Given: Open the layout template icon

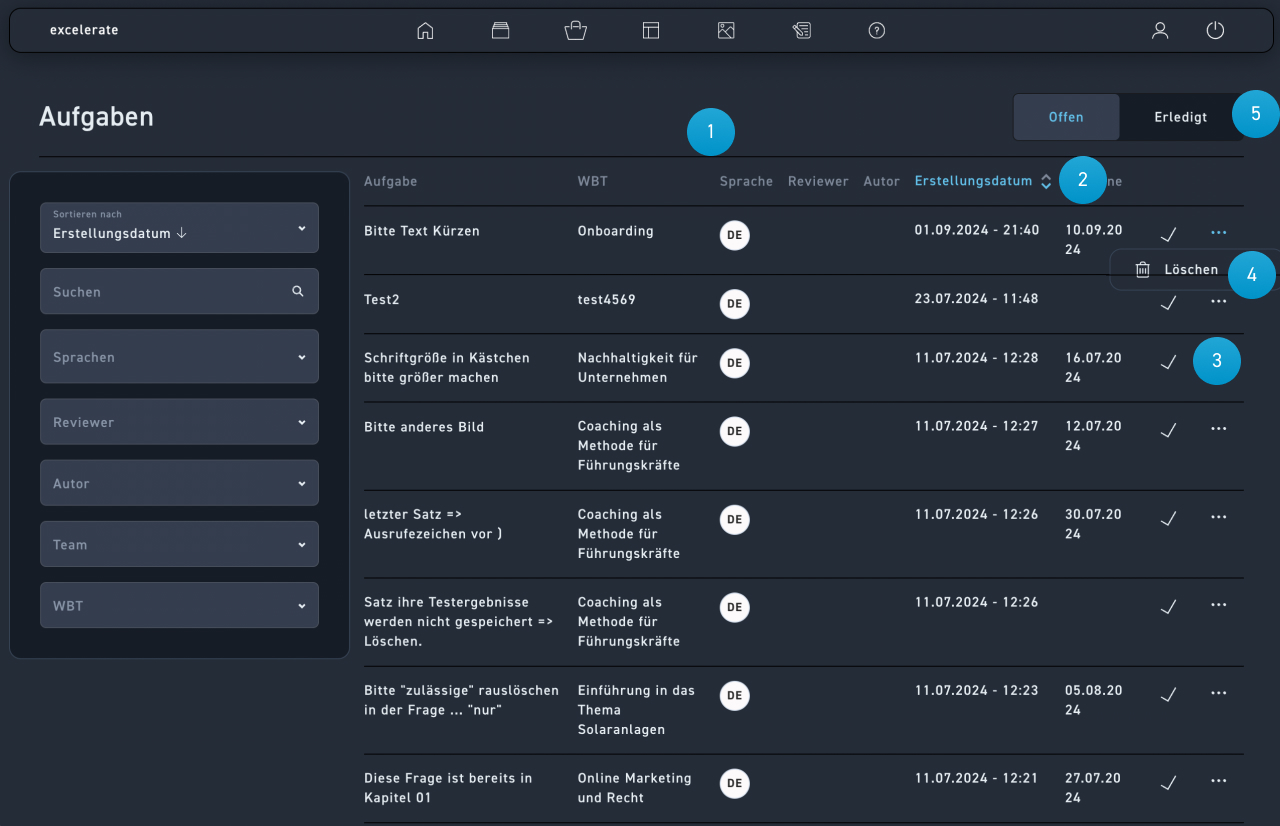Looking at the screenshot, I should 651,31.
